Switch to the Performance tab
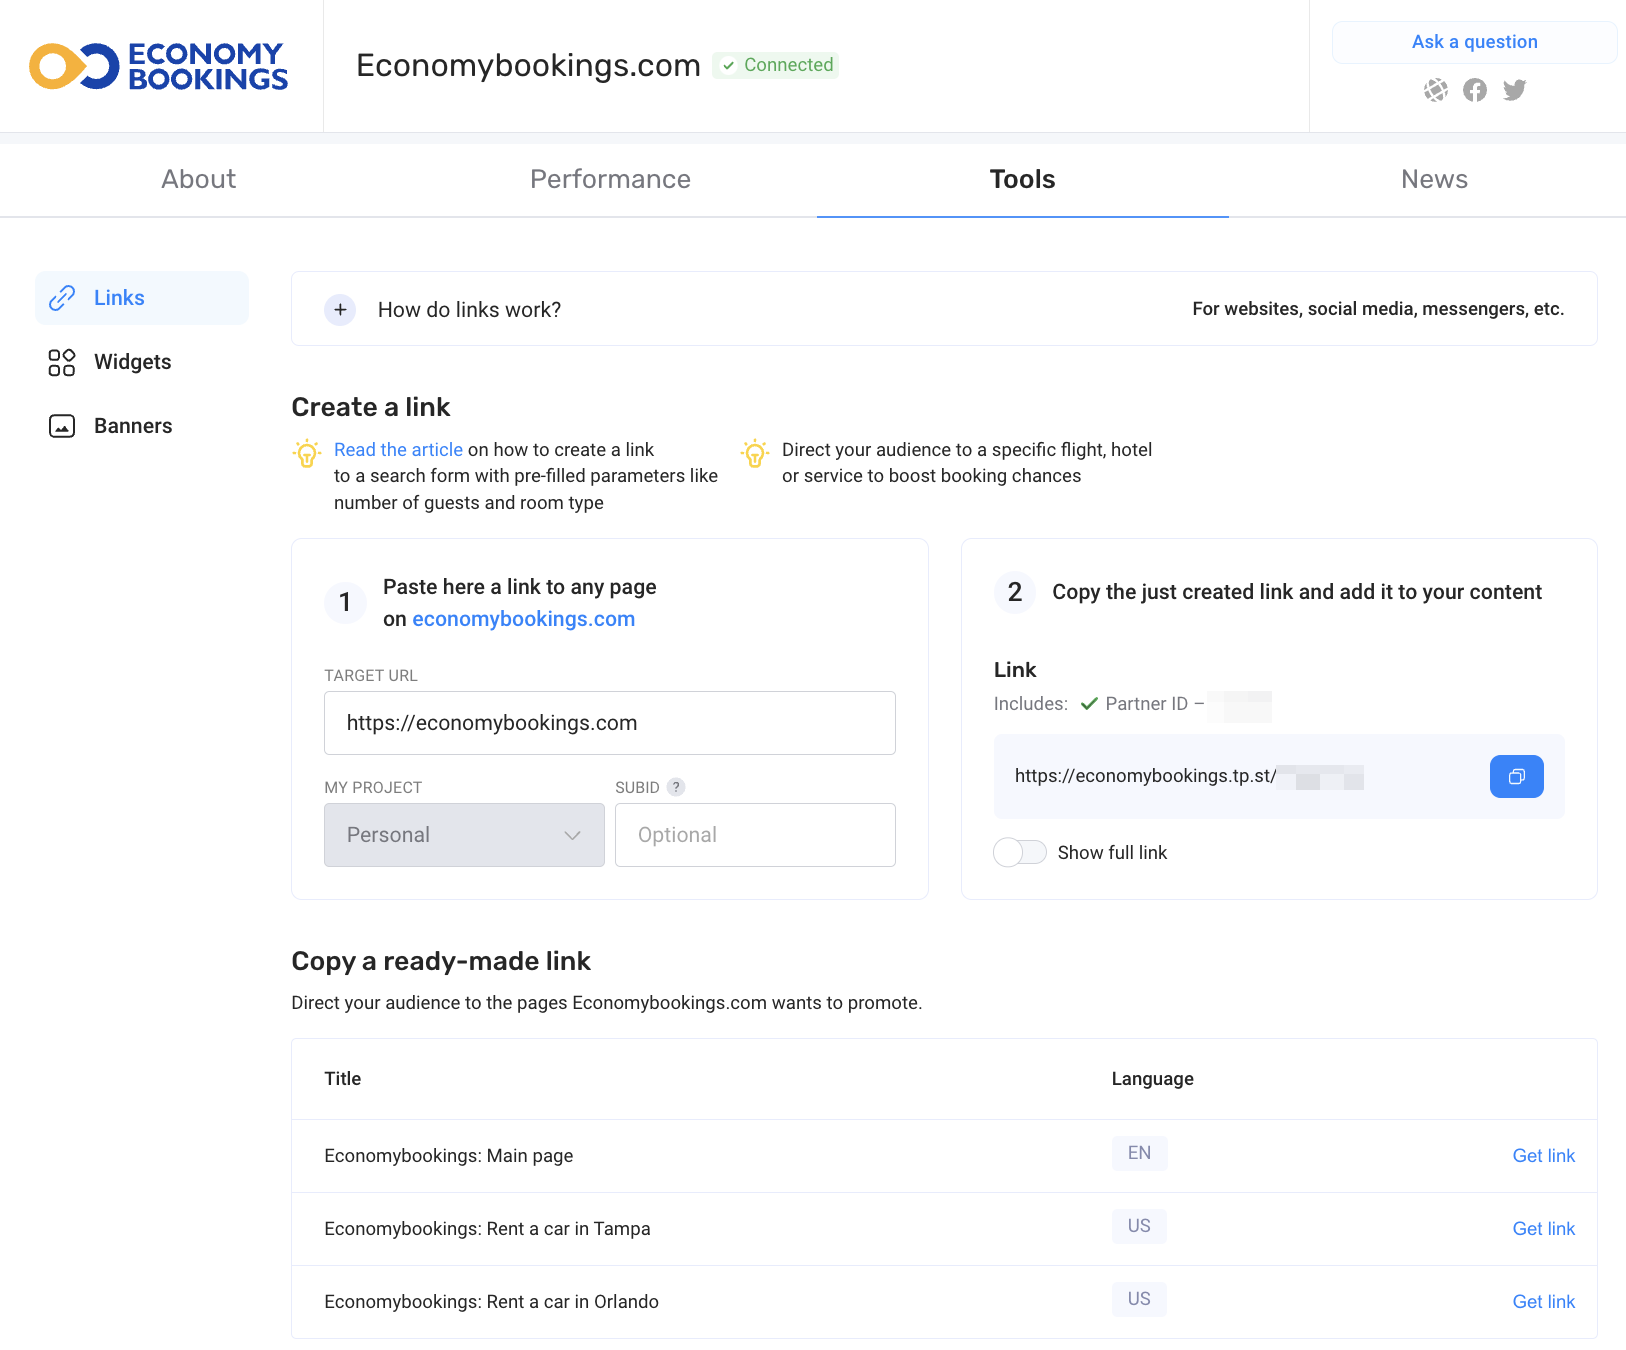 tap(610, 179)
